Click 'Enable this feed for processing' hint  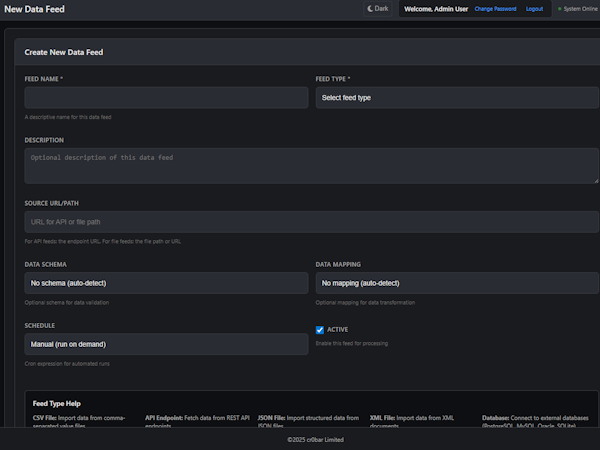352,343
